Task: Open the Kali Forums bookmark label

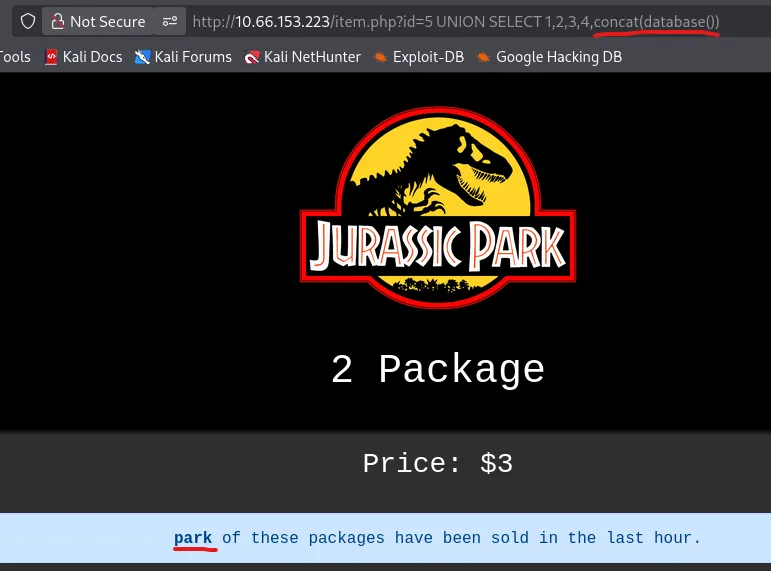Action: [x=193, y=57]
